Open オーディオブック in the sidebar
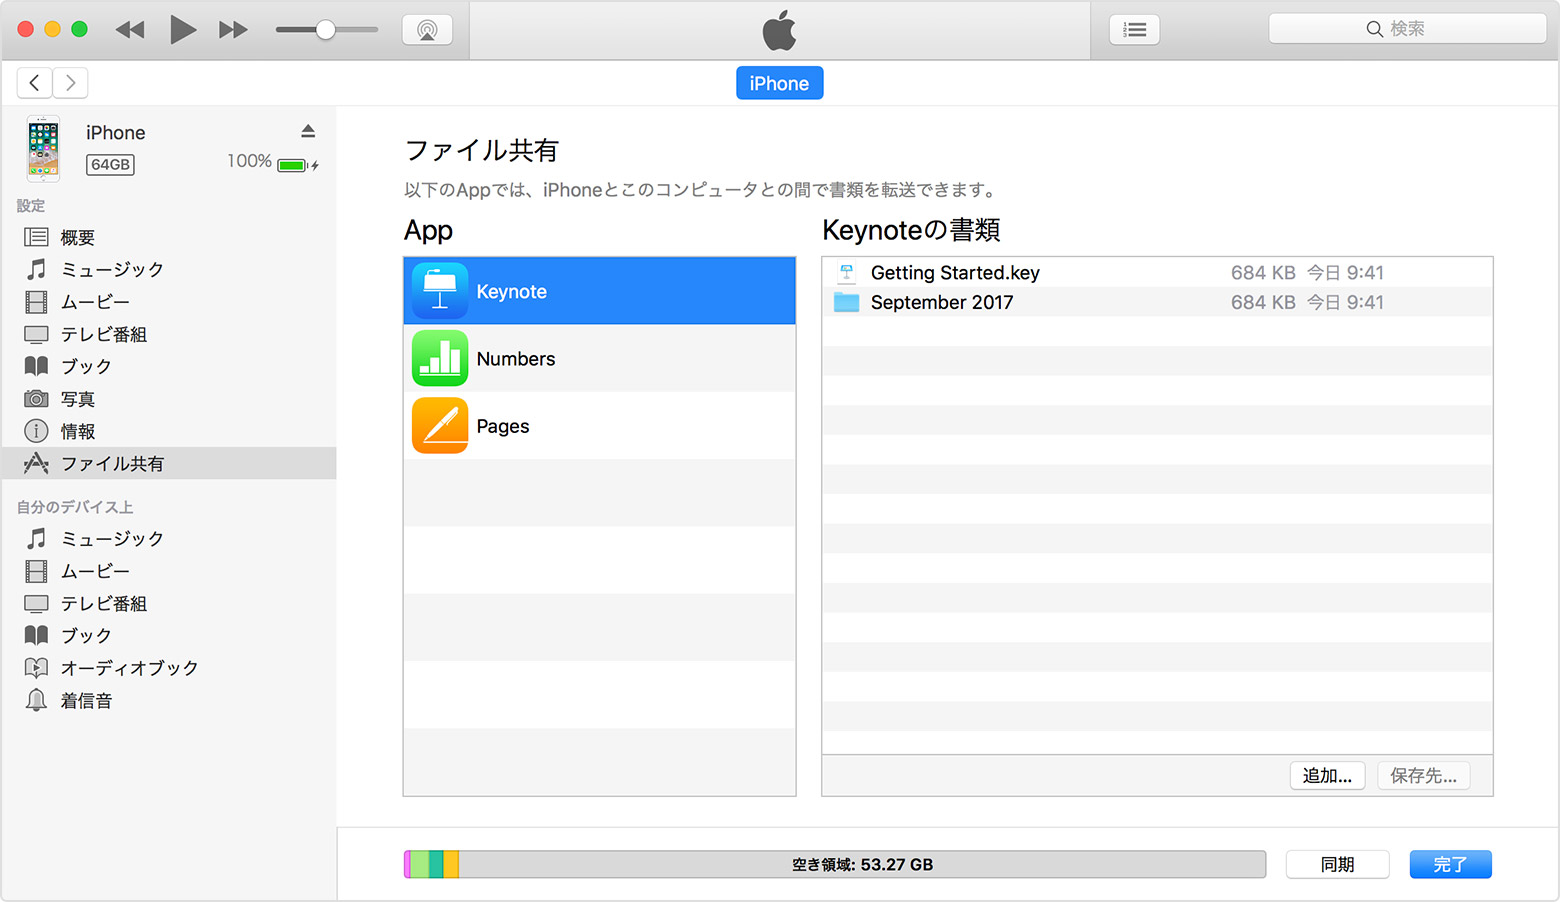 coord(168,668)
